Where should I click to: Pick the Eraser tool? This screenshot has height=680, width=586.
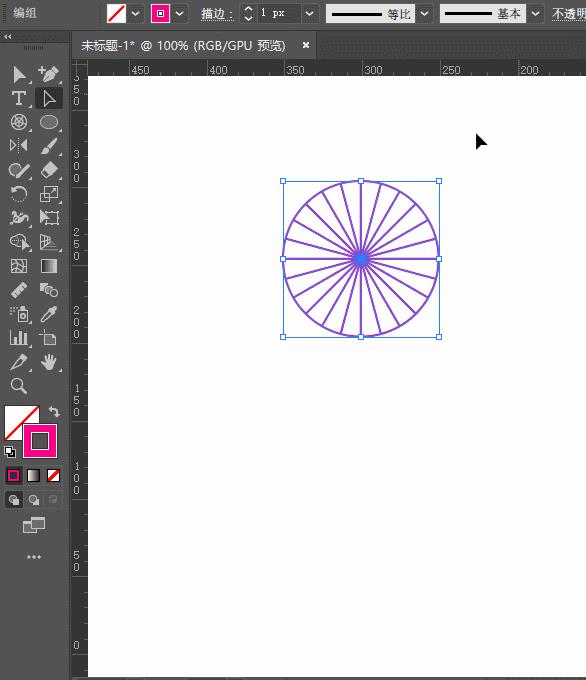tap(49, 170)
